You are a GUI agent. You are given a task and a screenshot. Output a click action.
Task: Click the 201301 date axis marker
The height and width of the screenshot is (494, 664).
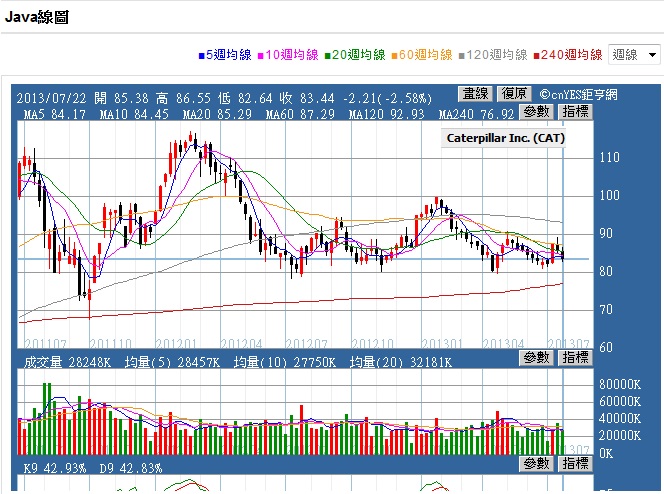point(441,343)
